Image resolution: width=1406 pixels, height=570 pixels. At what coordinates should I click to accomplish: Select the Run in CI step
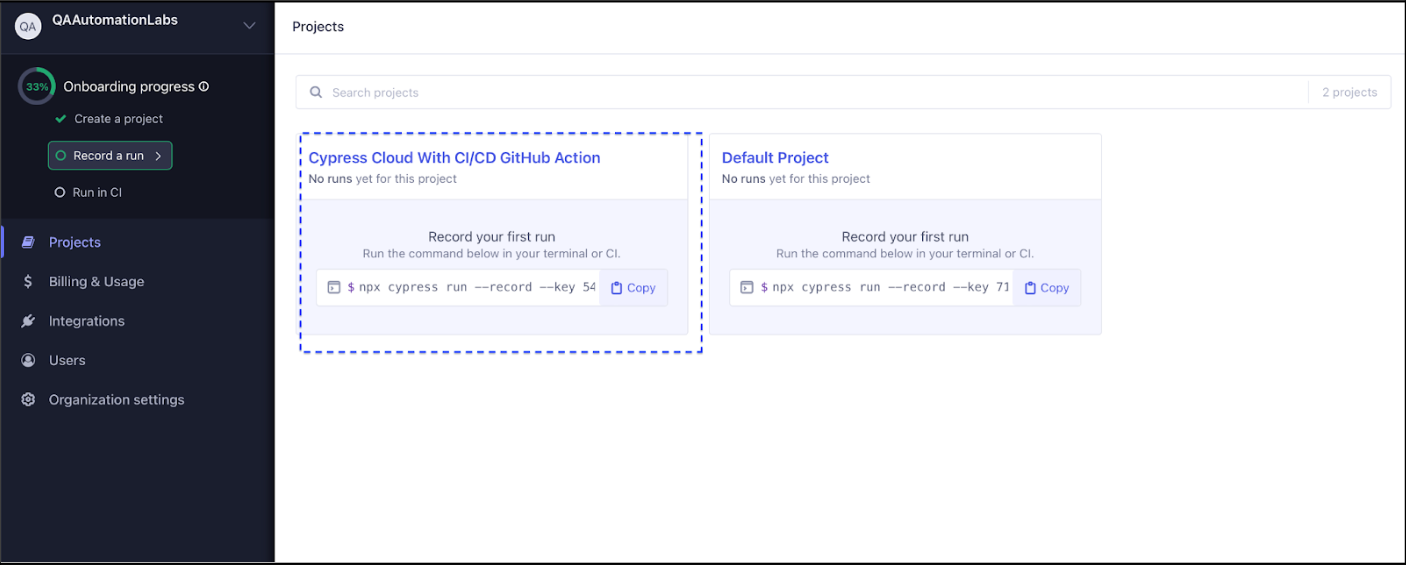(97, 193)
